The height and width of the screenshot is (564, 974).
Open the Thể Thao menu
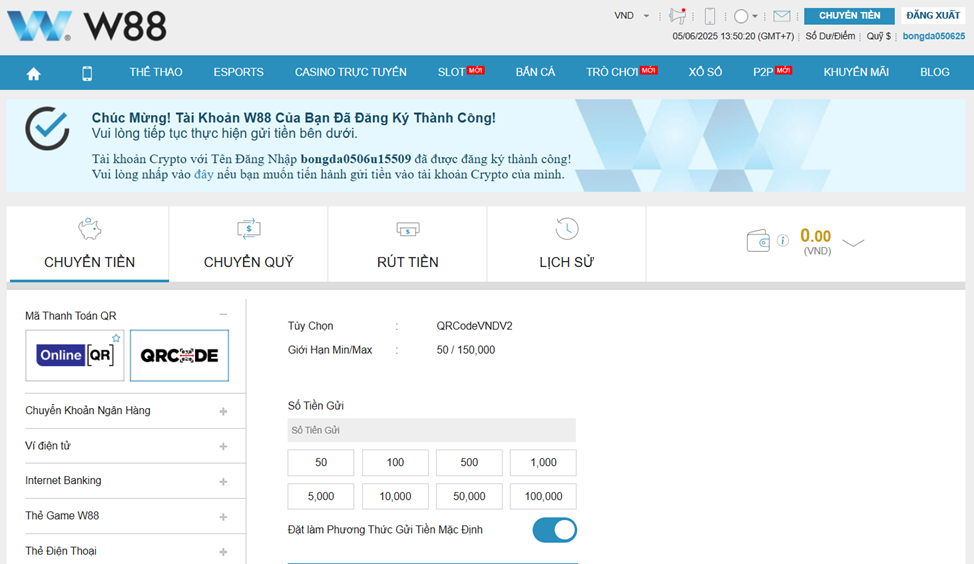coord(156,72)
